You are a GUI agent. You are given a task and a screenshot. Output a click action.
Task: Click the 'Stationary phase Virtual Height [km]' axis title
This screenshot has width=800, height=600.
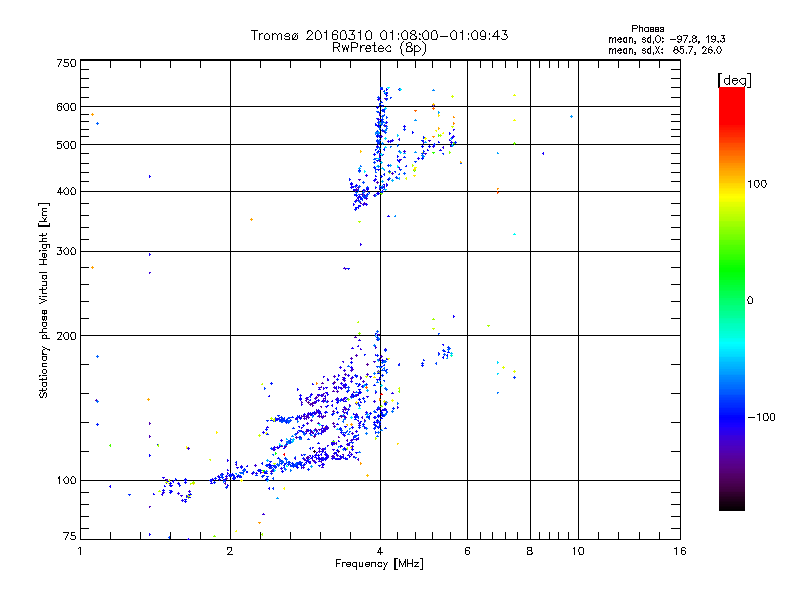point(44,301)
